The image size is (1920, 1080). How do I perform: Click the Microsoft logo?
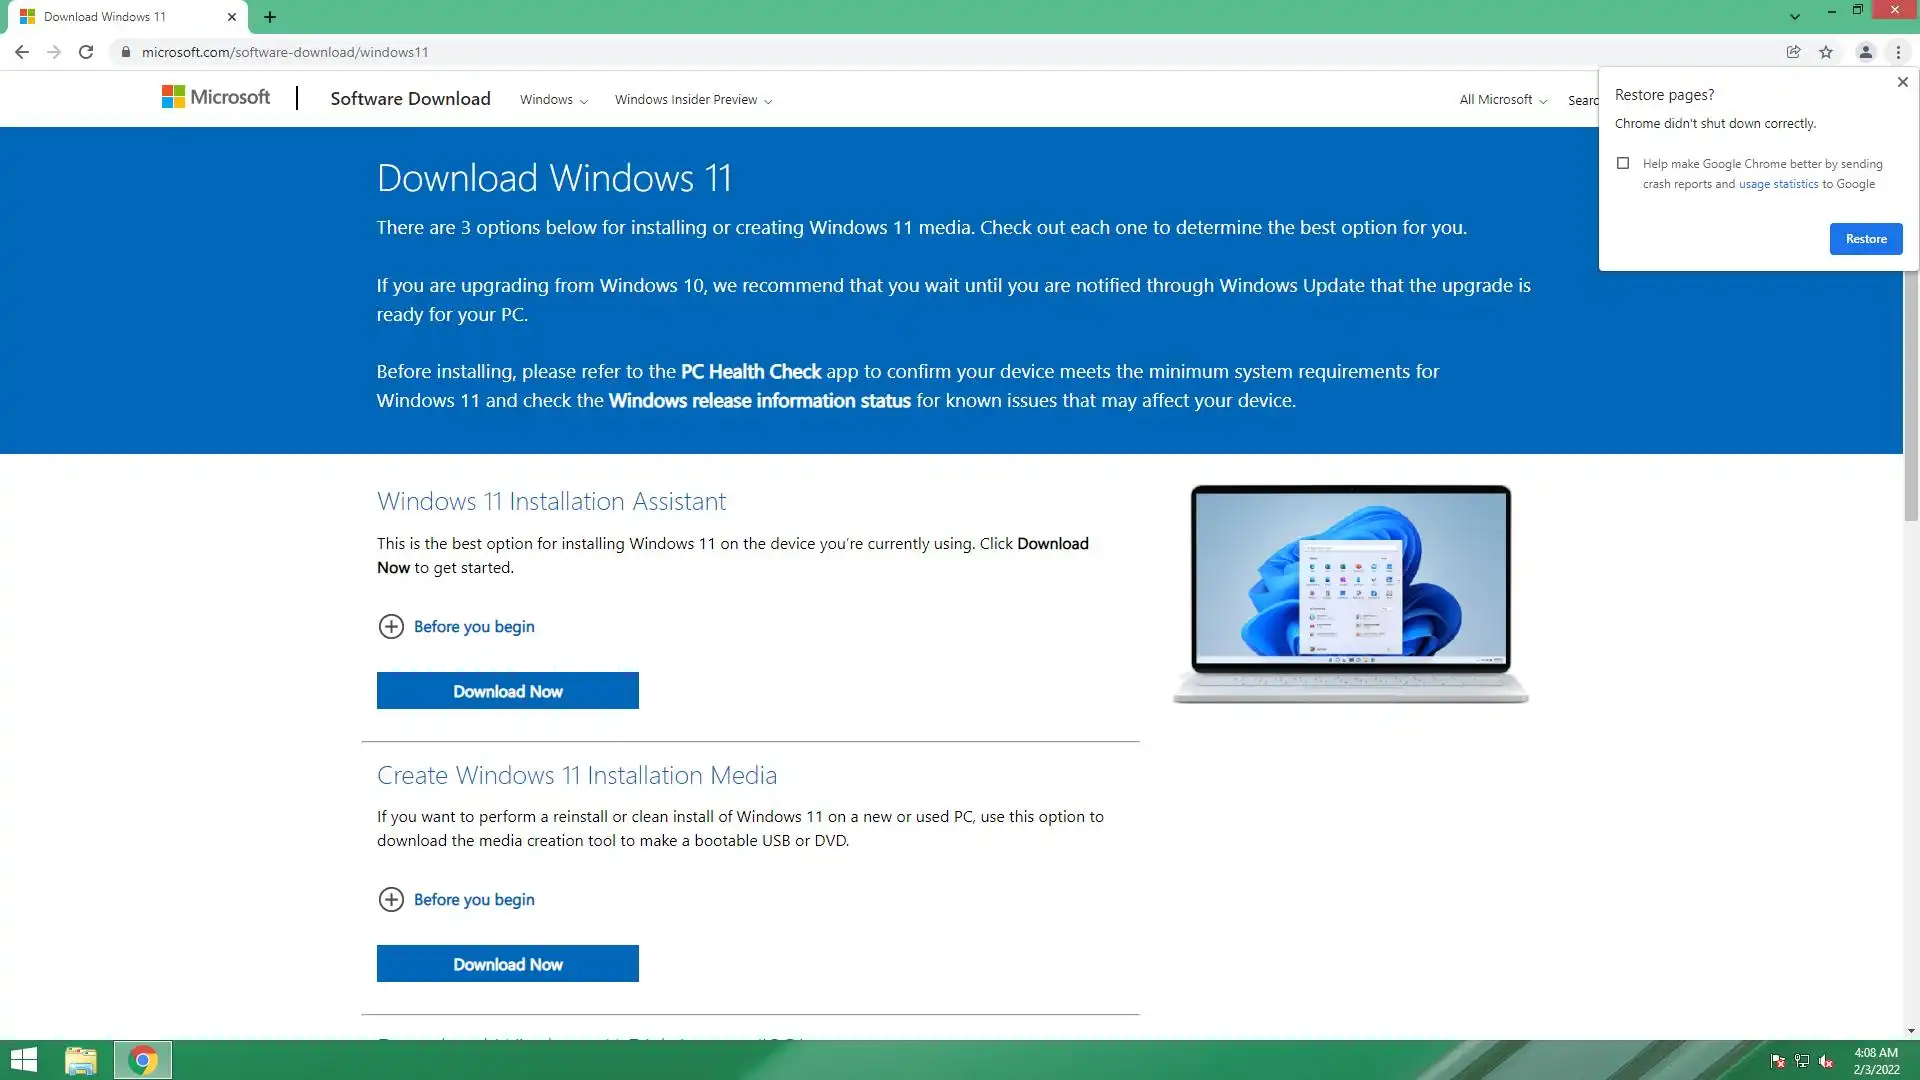coord(216,97)
